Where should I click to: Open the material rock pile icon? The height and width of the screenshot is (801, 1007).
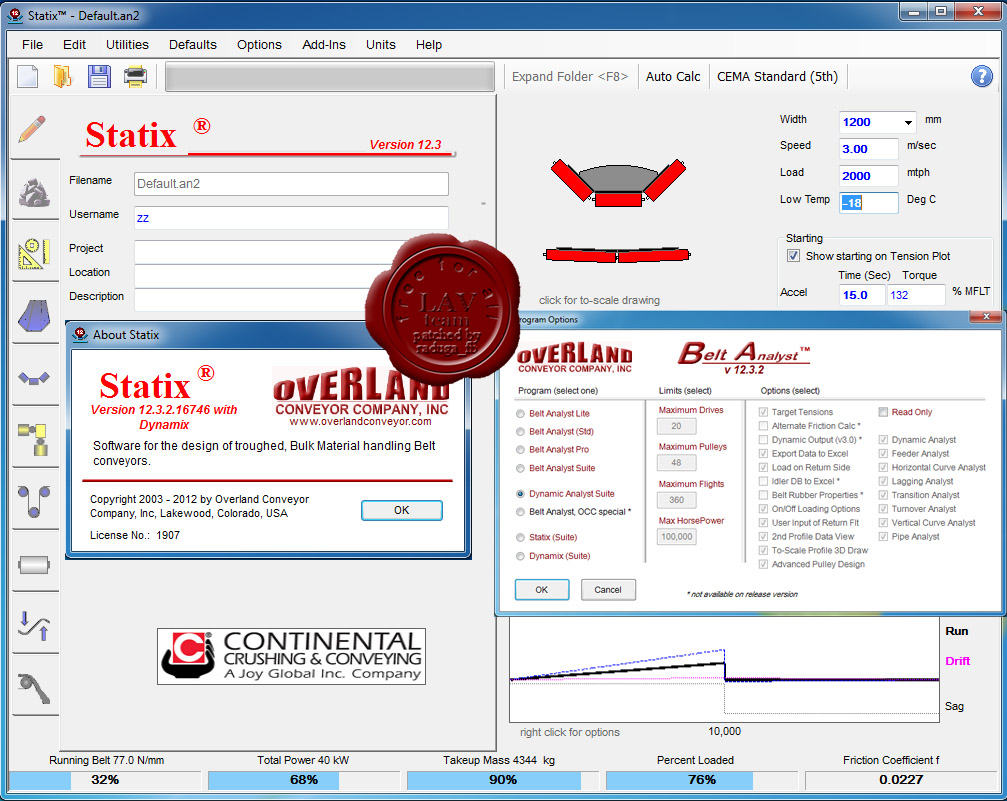34,192
